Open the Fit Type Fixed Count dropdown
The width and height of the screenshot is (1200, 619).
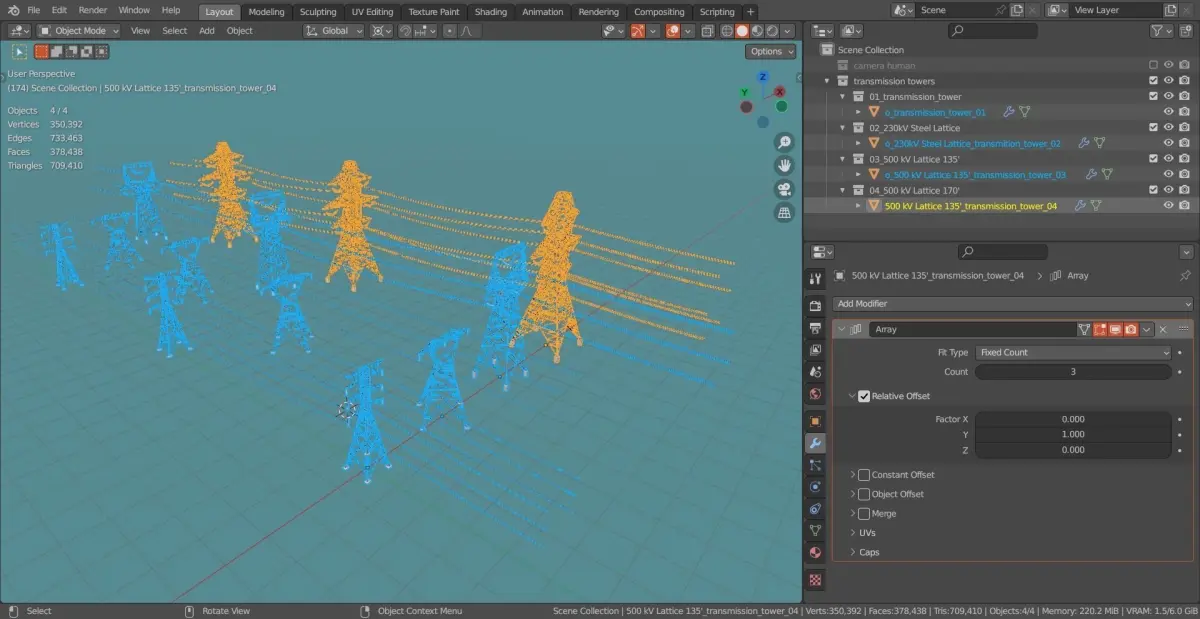click(1074, 352)
